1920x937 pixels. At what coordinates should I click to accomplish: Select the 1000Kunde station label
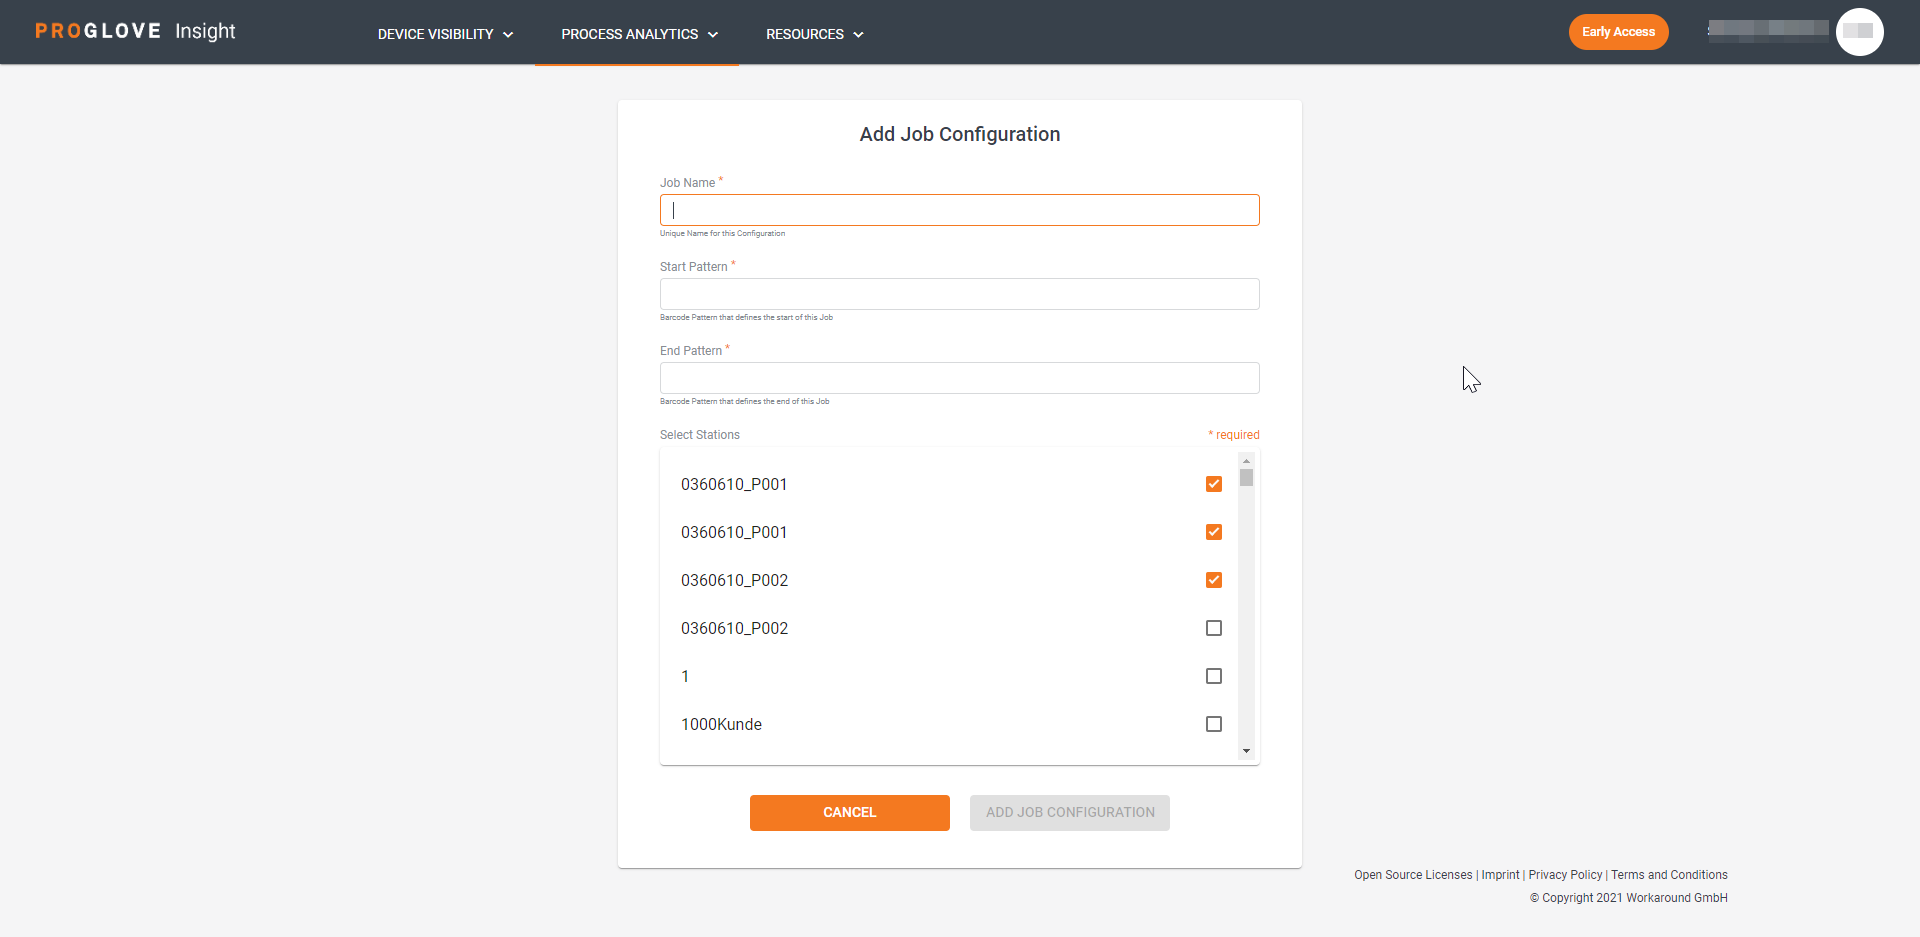(721, 724)
